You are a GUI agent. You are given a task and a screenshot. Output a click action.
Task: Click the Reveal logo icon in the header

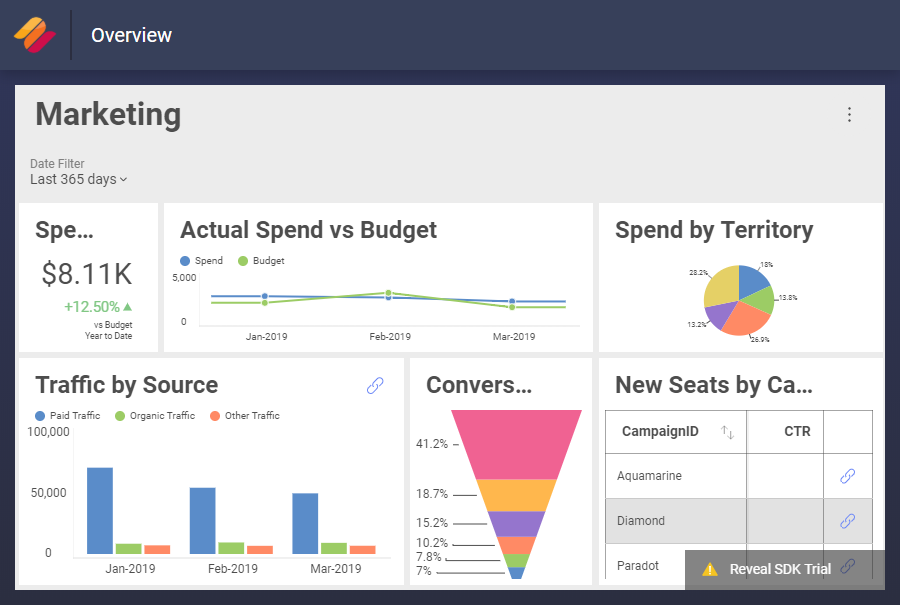coord(36,34)
